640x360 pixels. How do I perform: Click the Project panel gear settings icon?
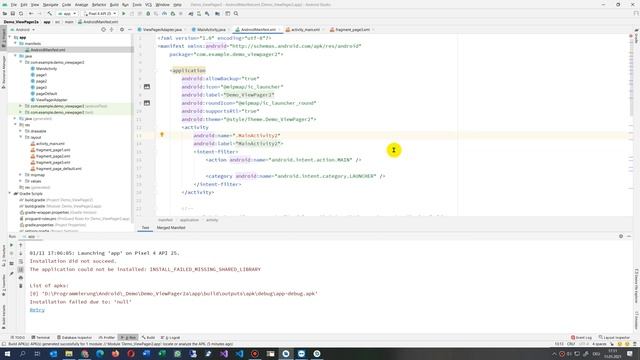[122, 30]
